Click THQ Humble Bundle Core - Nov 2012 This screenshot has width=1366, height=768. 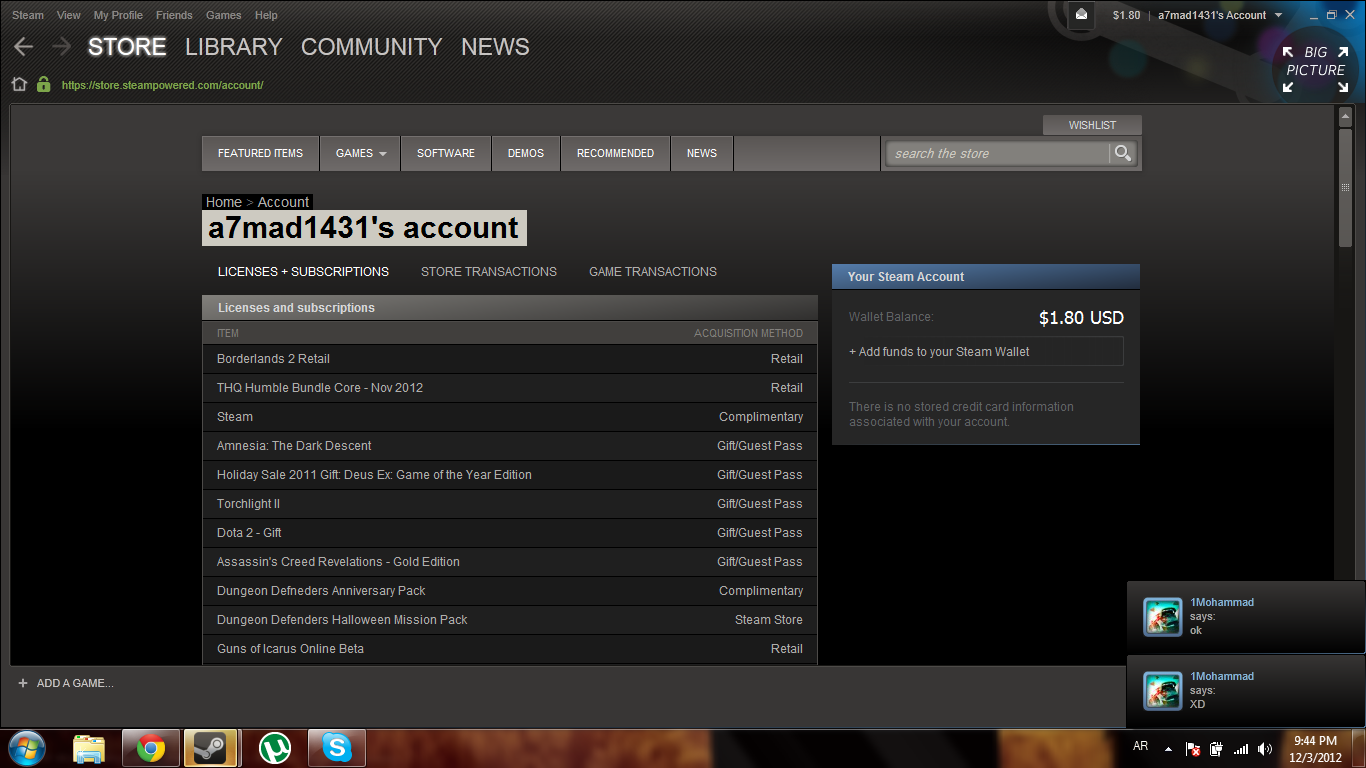coord(320,388)
